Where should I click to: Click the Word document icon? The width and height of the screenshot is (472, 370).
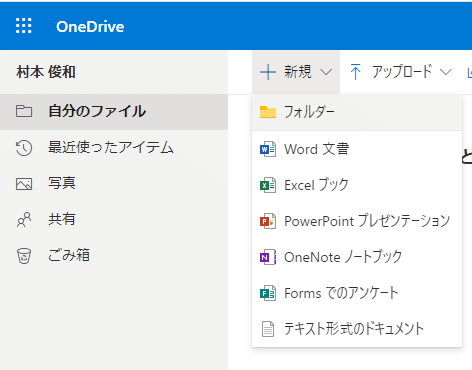pos(268,149)
